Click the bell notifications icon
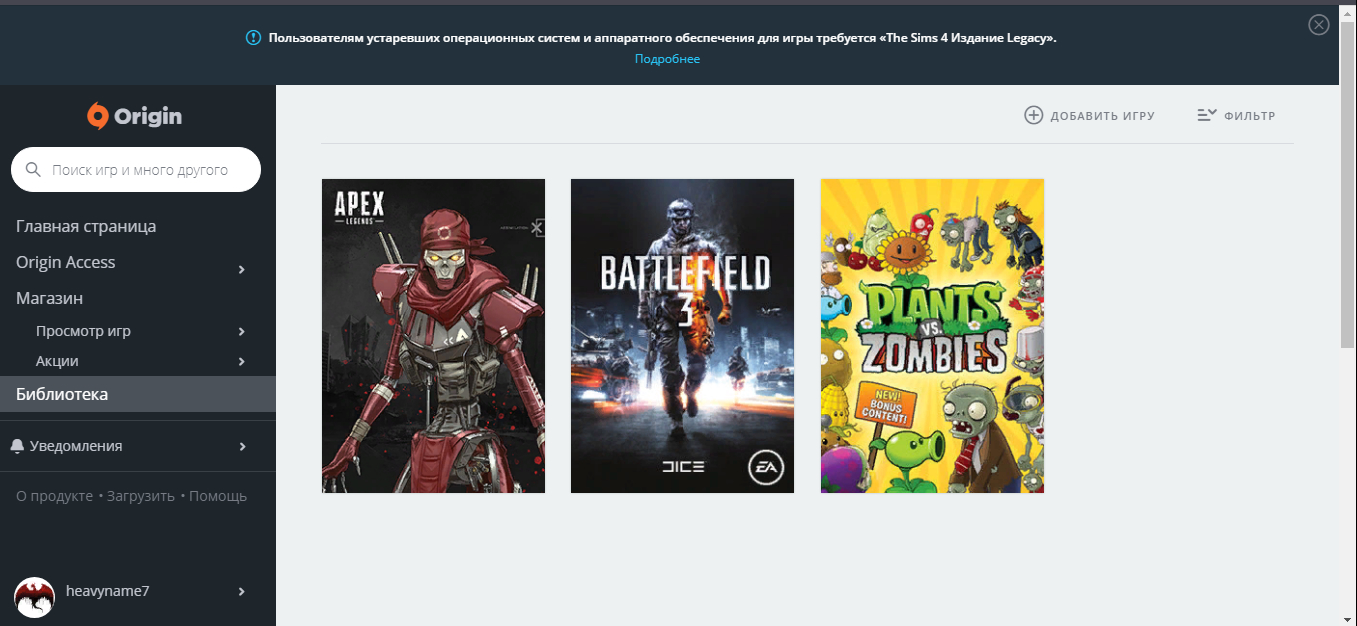The width and height of the screenshot is (1357, 626). pyautogui.click(x=17, y=446)
